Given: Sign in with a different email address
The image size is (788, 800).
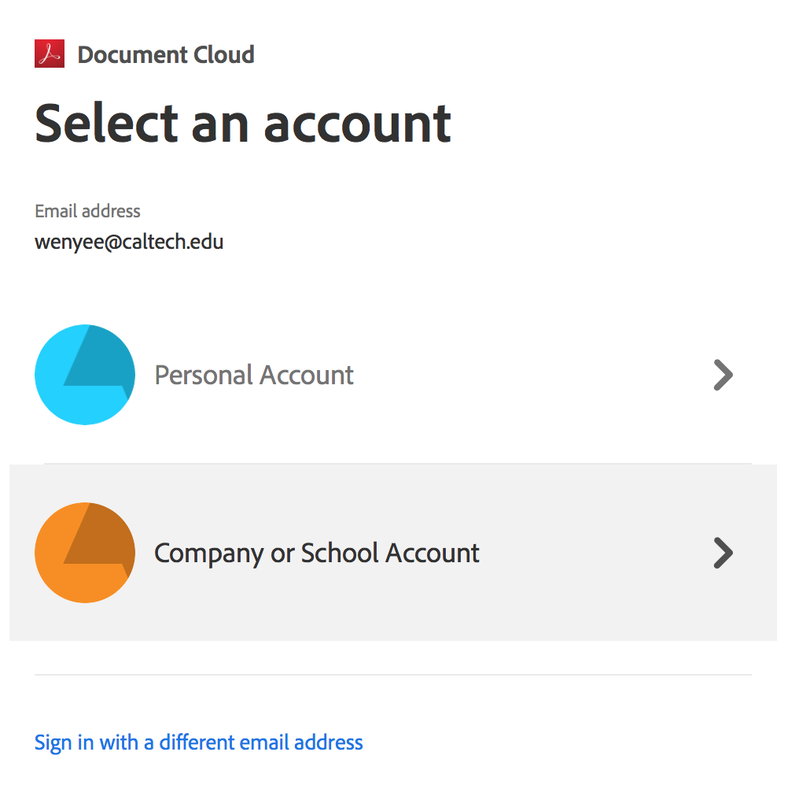Looking at the screenshot, I should tap(198, 742).
